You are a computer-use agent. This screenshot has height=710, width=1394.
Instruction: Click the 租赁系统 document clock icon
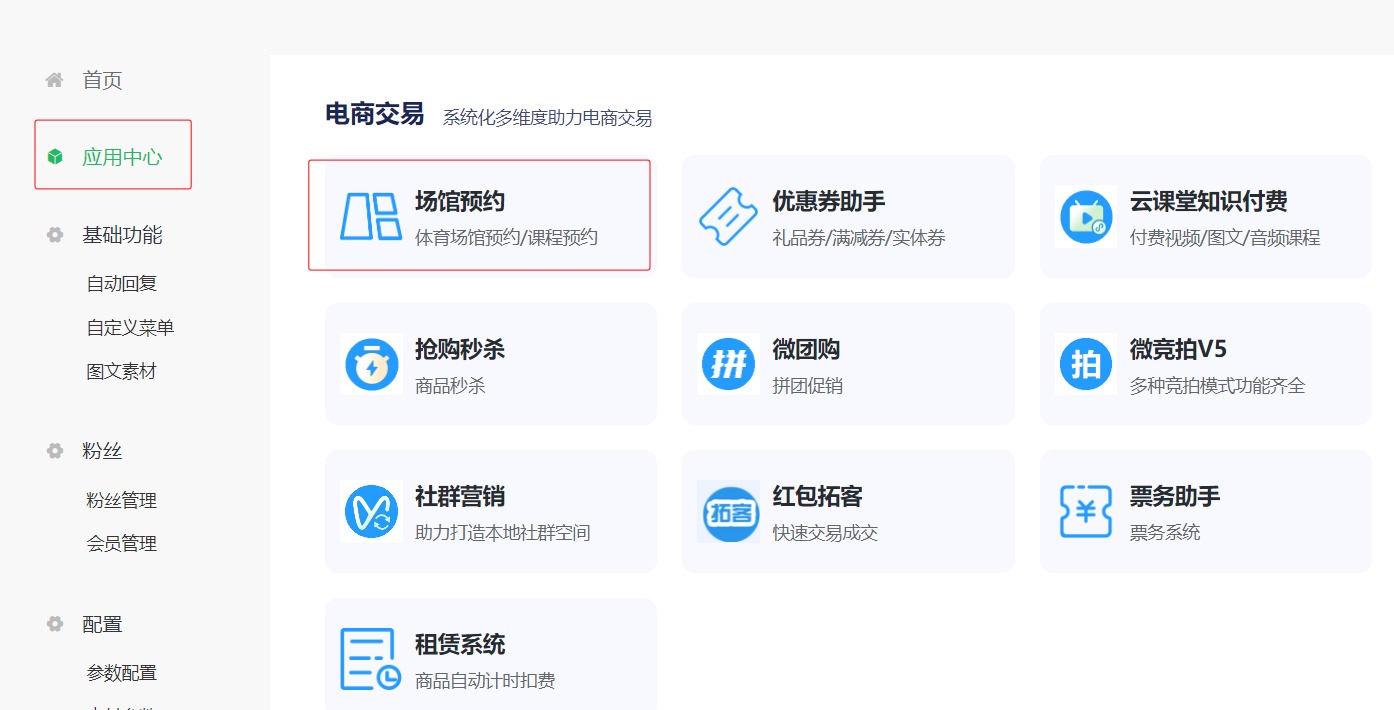[x=371, y=659]
